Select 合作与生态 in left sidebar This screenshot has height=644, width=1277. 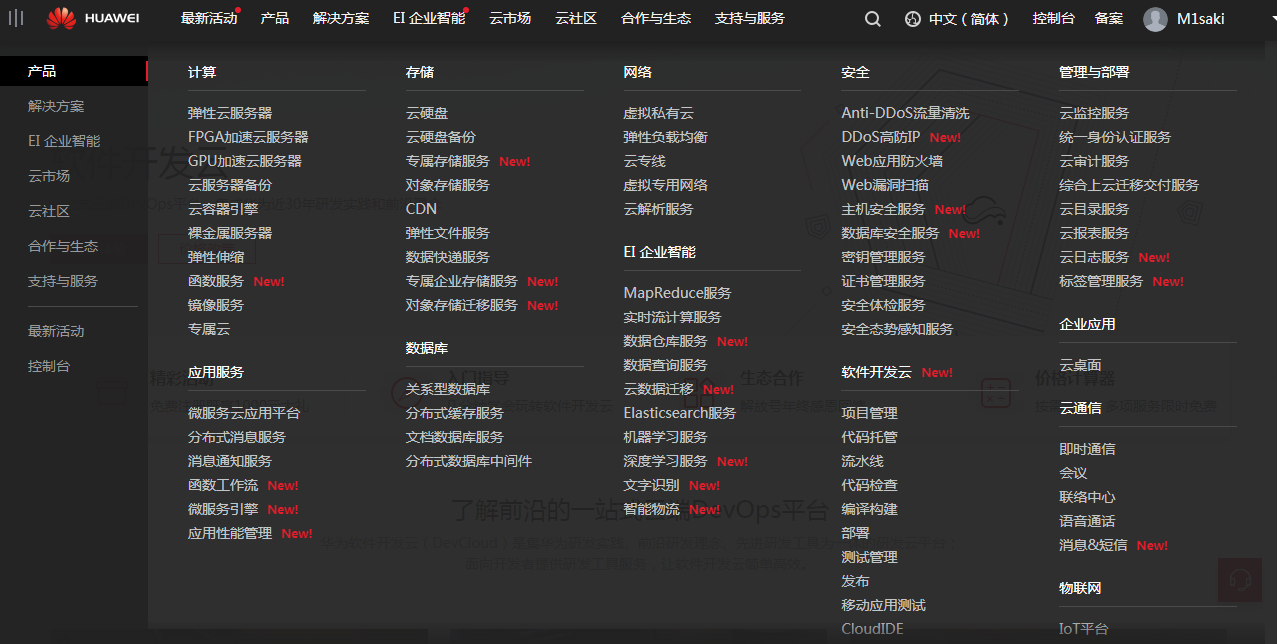(63, 246)
